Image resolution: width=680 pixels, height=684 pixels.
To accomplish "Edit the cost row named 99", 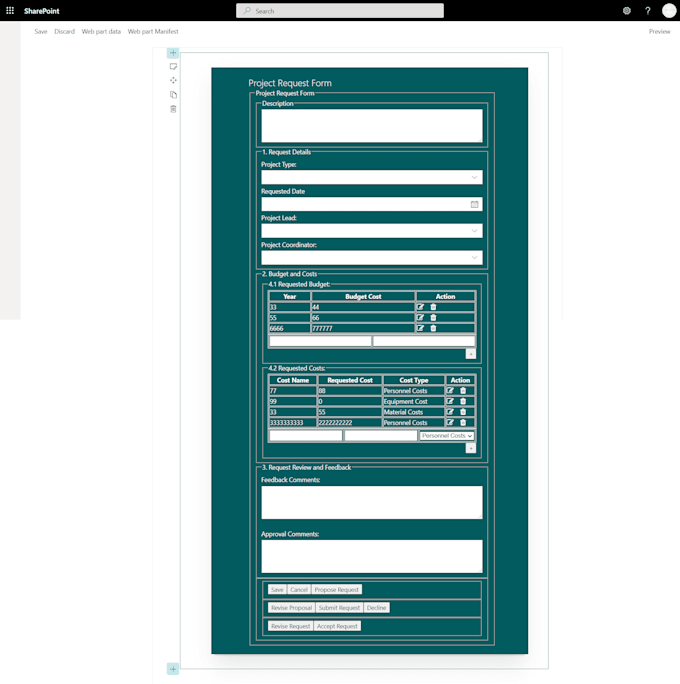I will pos(450,401).
